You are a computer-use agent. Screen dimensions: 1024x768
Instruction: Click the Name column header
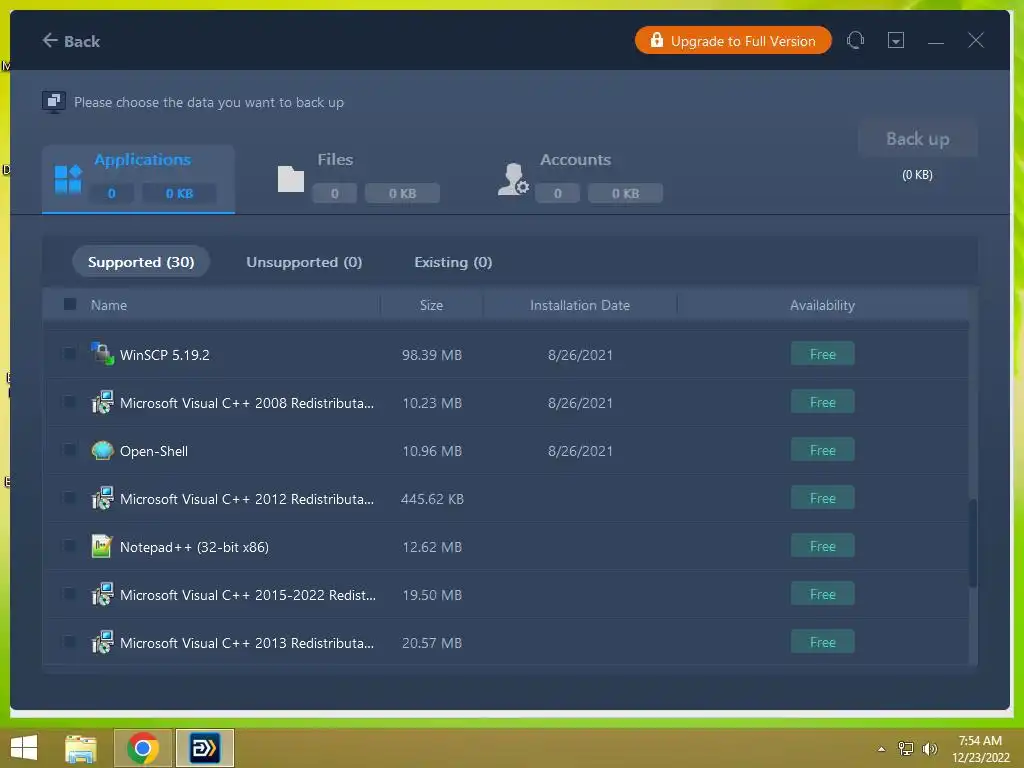click(108, 305)
